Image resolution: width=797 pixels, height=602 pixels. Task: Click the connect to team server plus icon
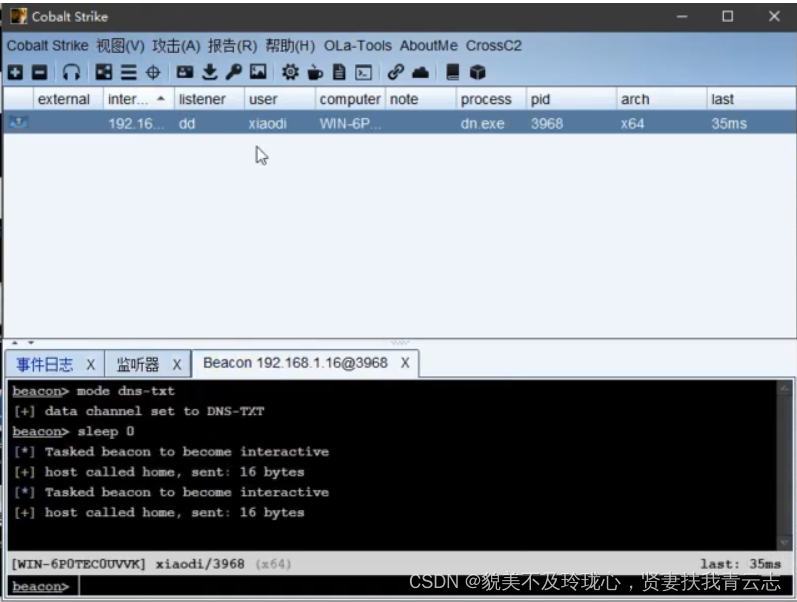15,72
